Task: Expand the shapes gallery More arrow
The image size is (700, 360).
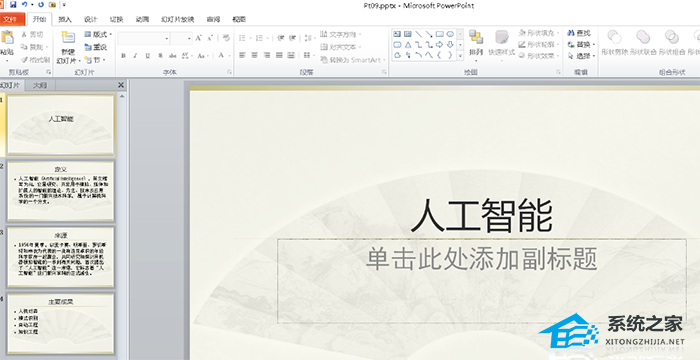Action: [x=460, y=56]
